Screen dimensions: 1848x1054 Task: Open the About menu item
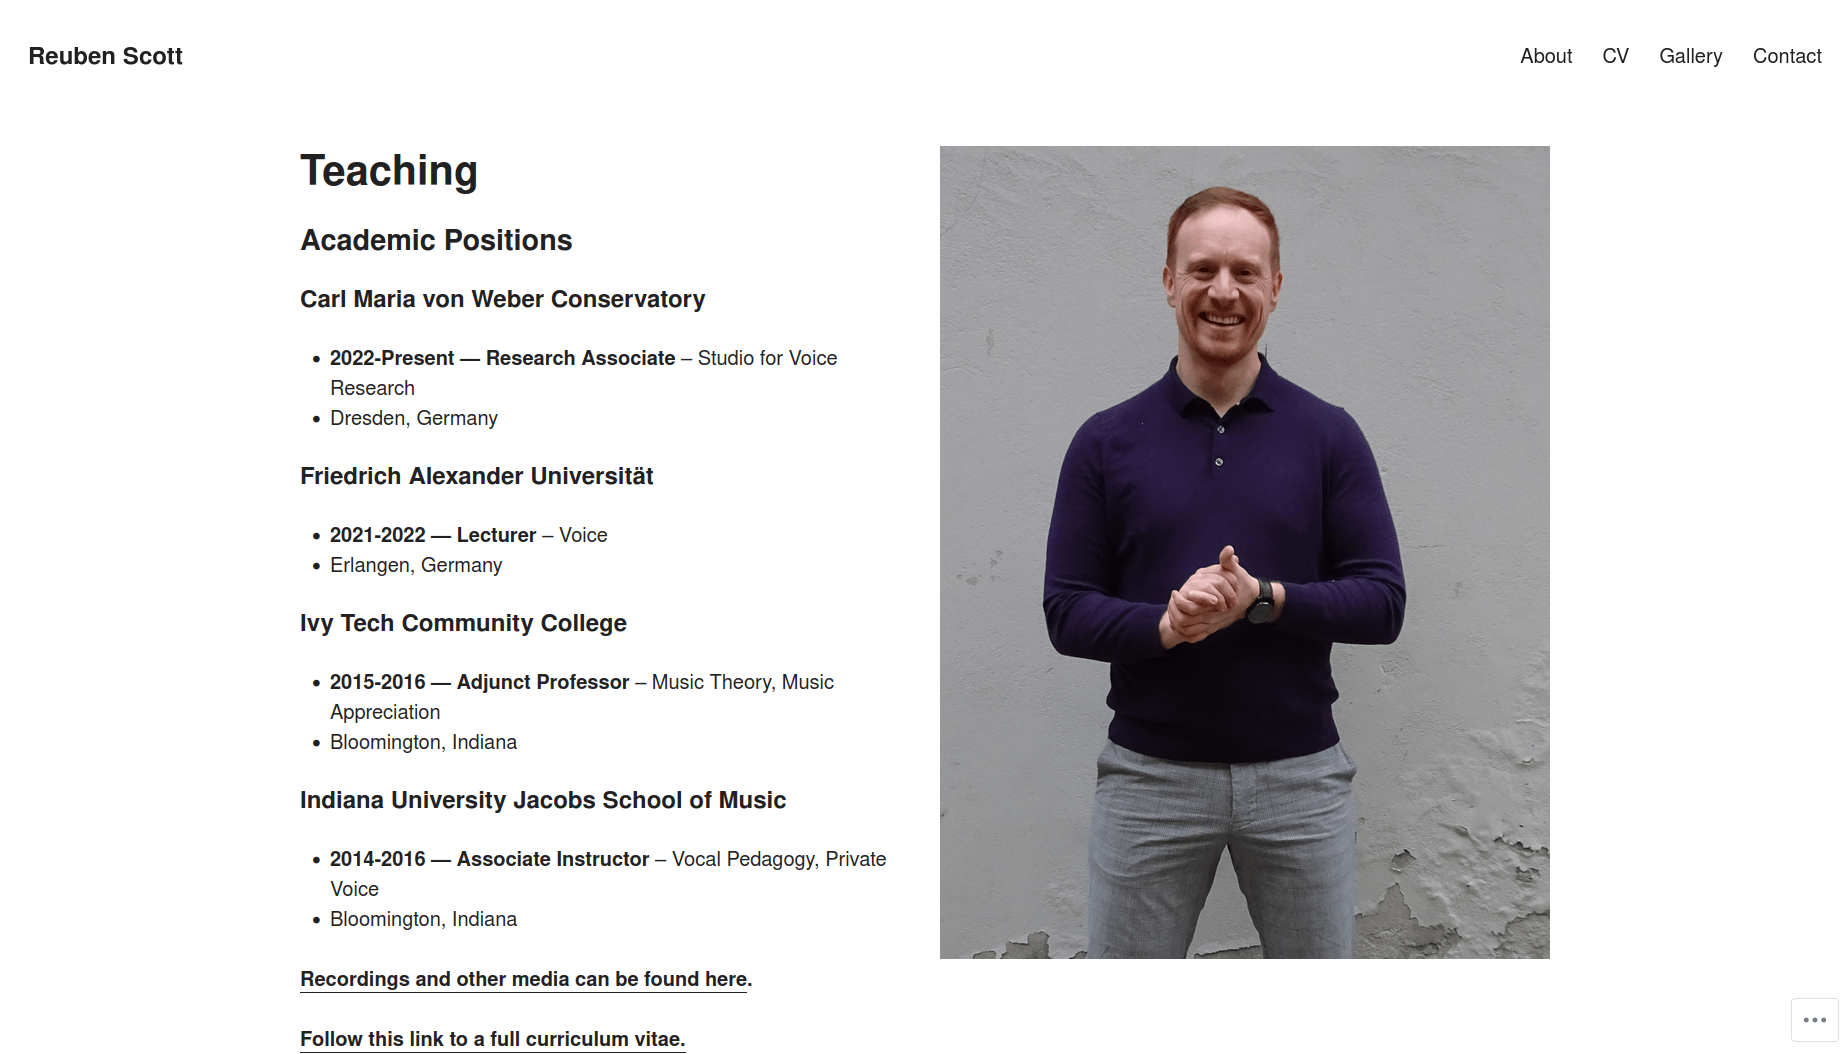click(x=1546, y=56)
